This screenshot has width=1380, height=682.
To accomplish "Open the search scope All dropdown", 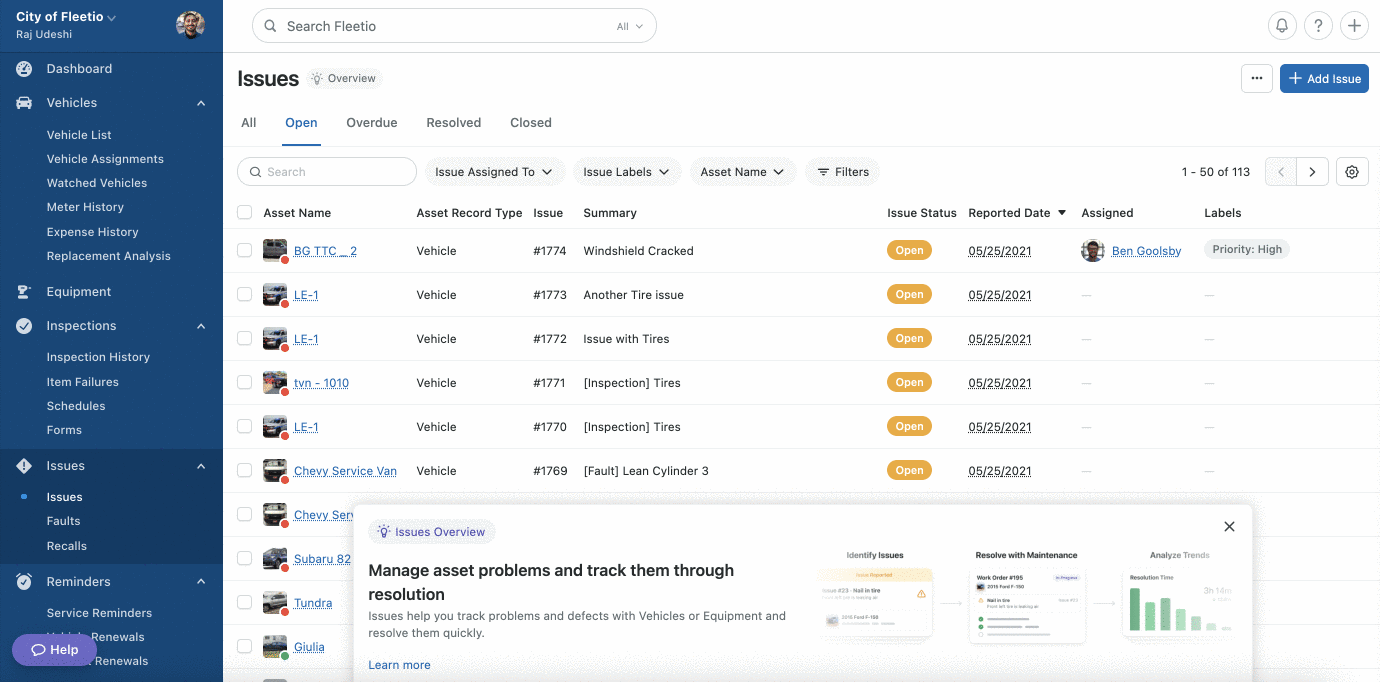I will coord(630,27).
